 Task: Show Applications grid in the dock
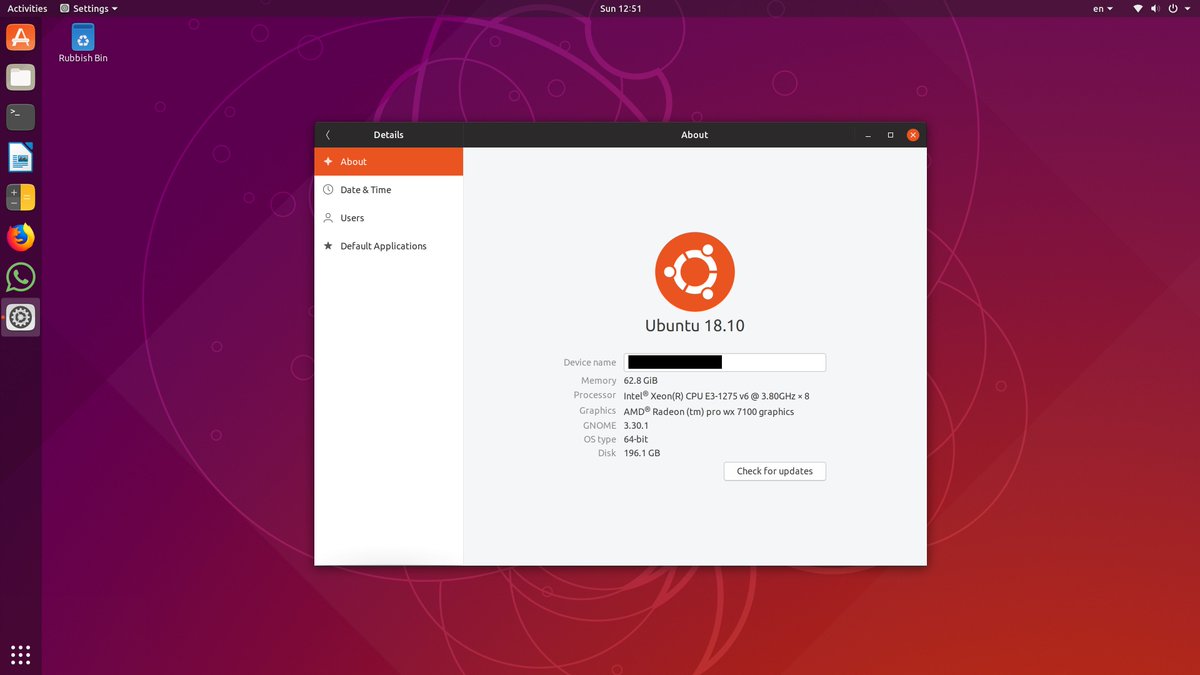pos(21,655)
